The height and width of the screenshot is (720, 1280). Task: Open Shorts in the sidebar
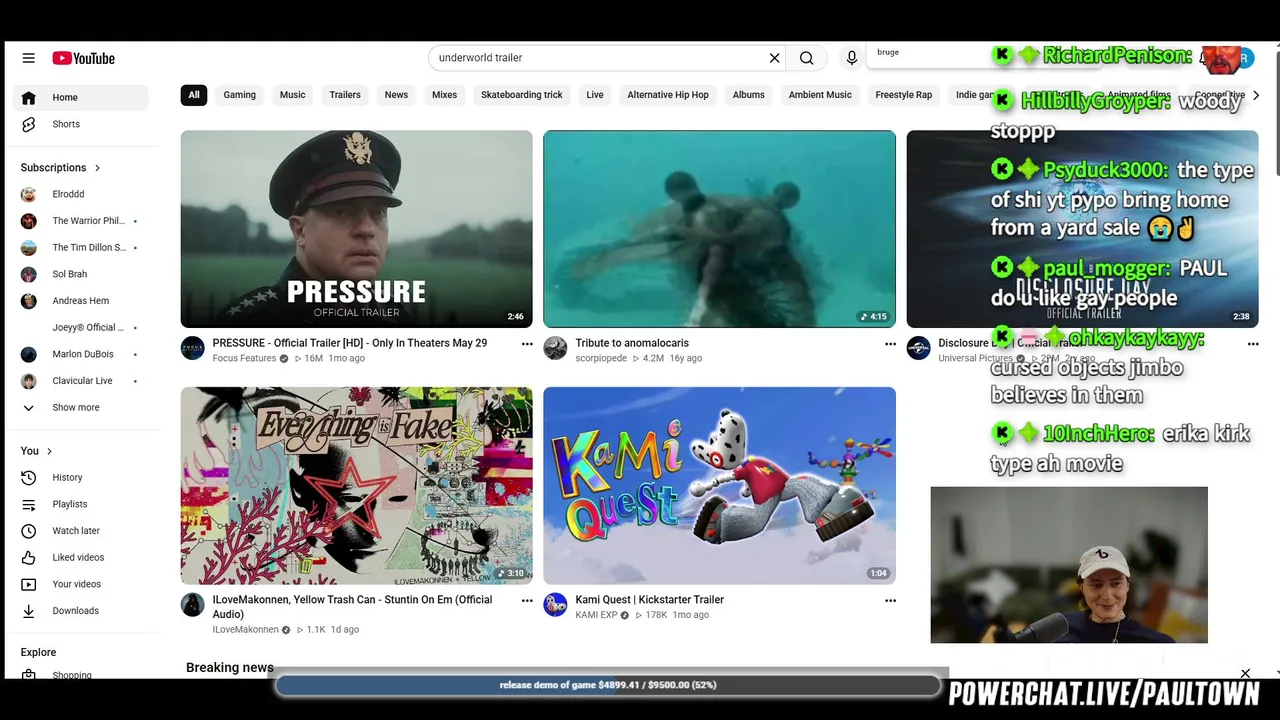pos(80,124)
